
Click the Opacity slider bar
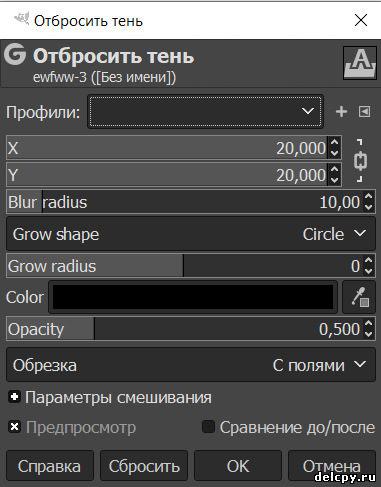tap(191, 329)
